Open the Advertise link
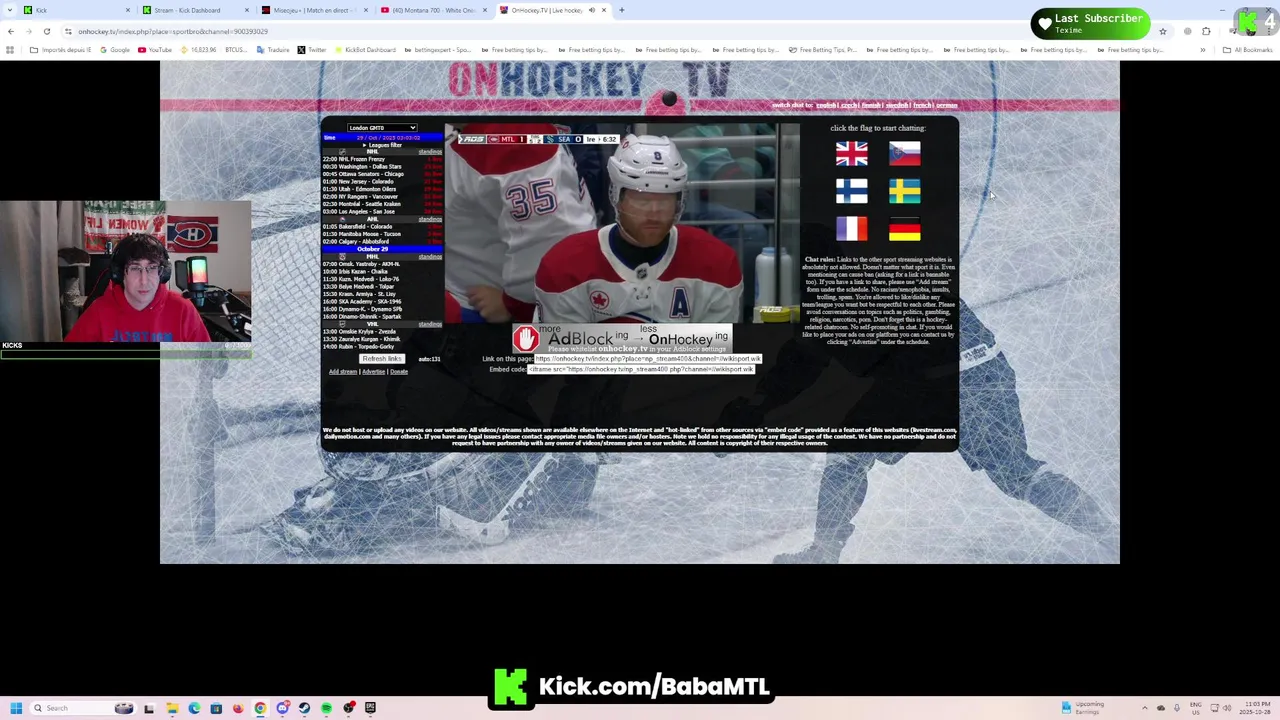Viewport: 1280px width, 720px height. tap(374, 372)
